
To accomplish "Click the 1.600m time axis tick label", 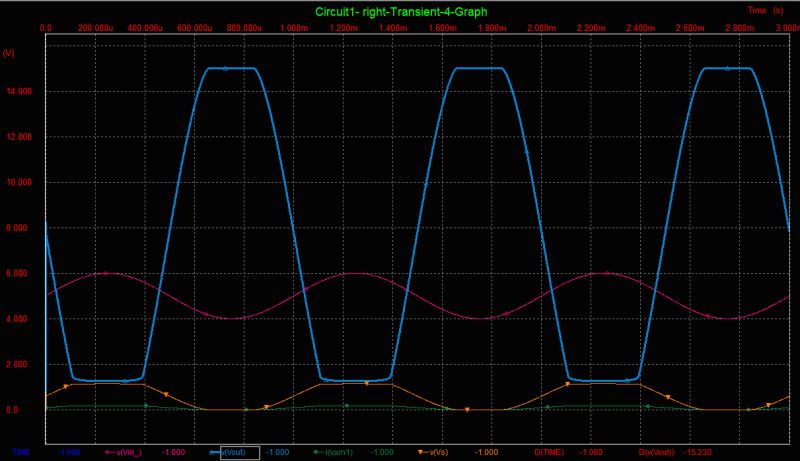I will (442, 28).
